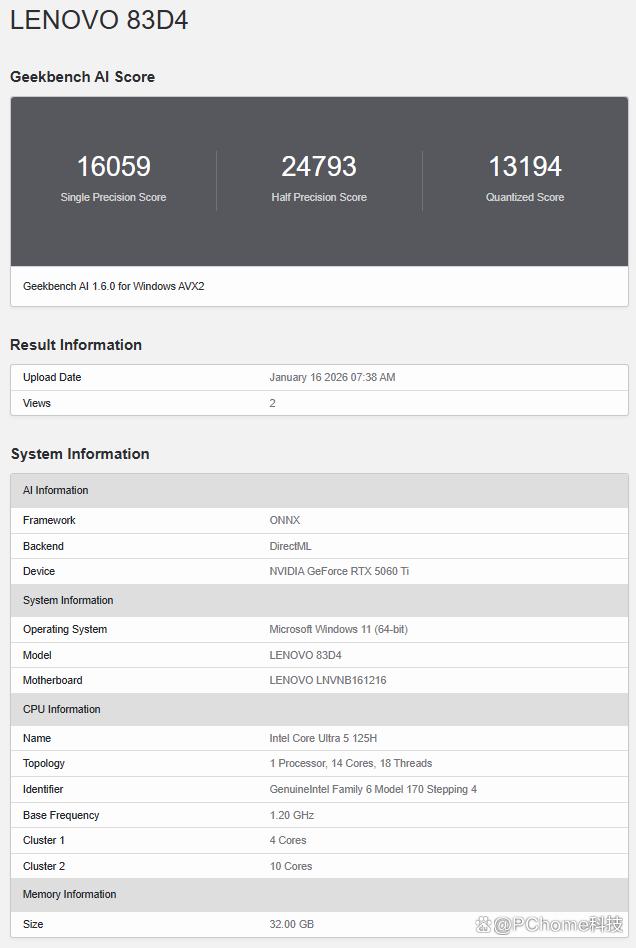The width and height of the screenshot is (636, 948).
Task: Click the CPU Information section header
Action: pos(62,709)
